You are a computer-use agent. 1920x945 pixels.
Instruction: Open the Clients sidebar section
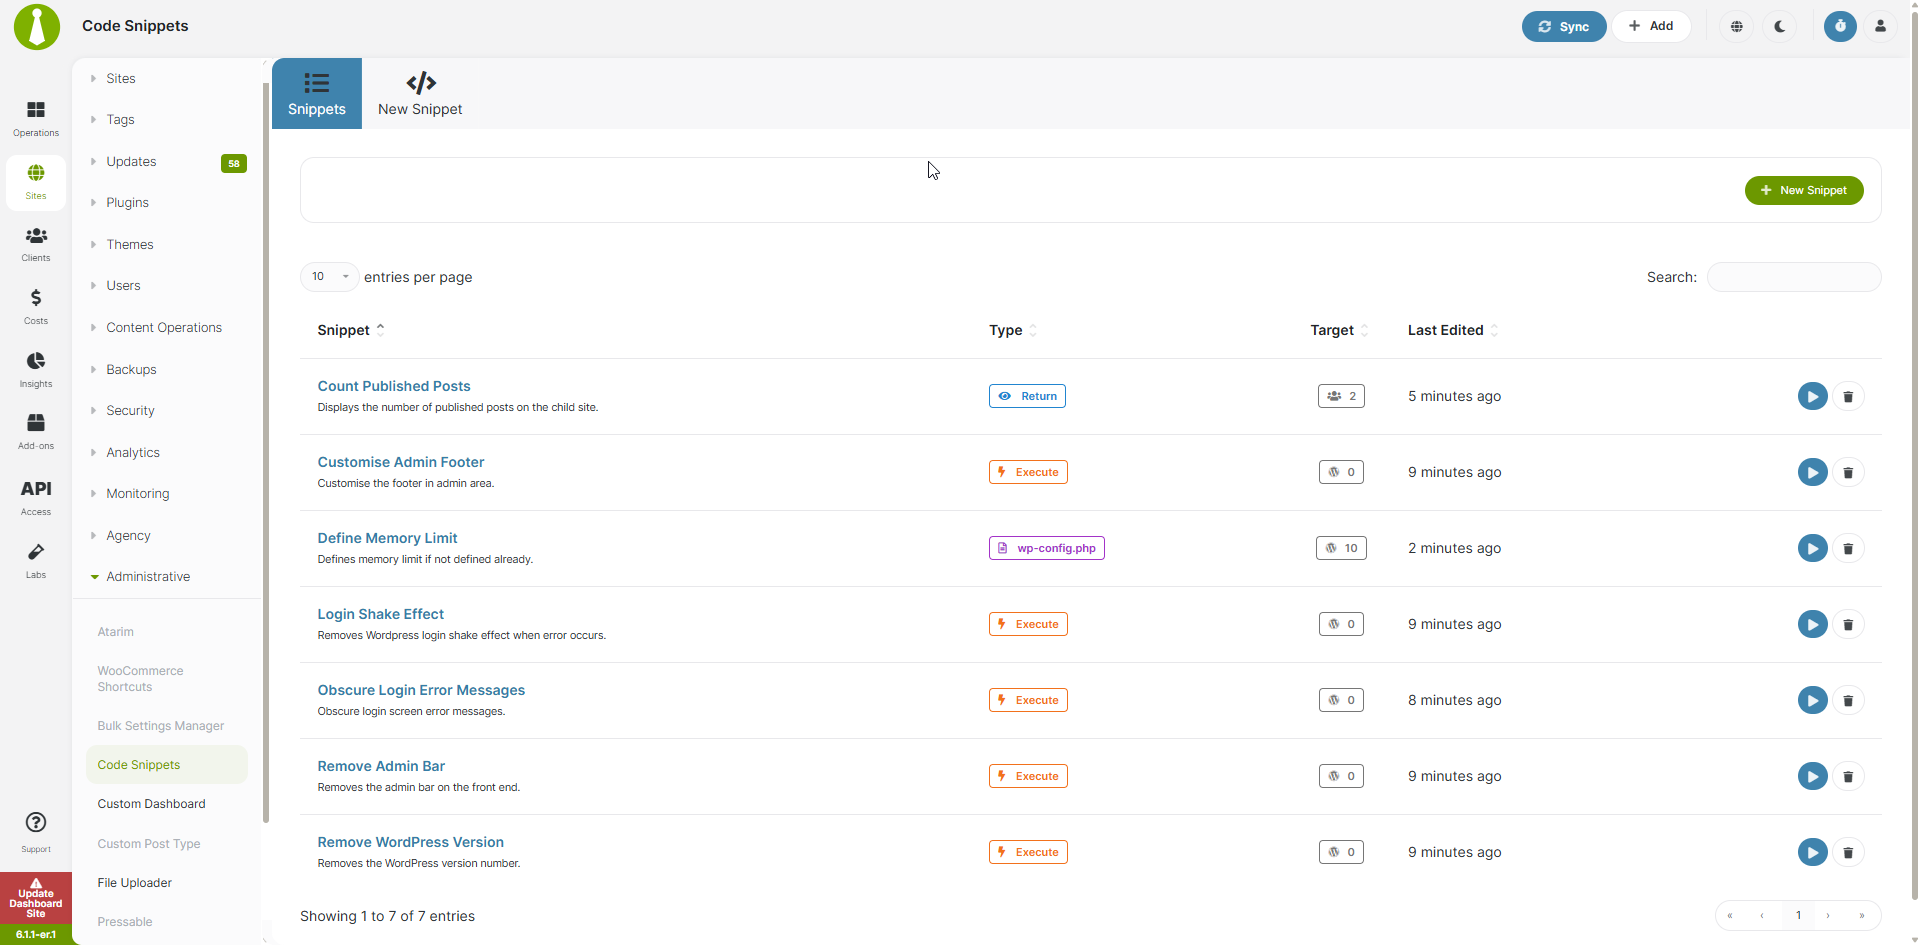36,244
